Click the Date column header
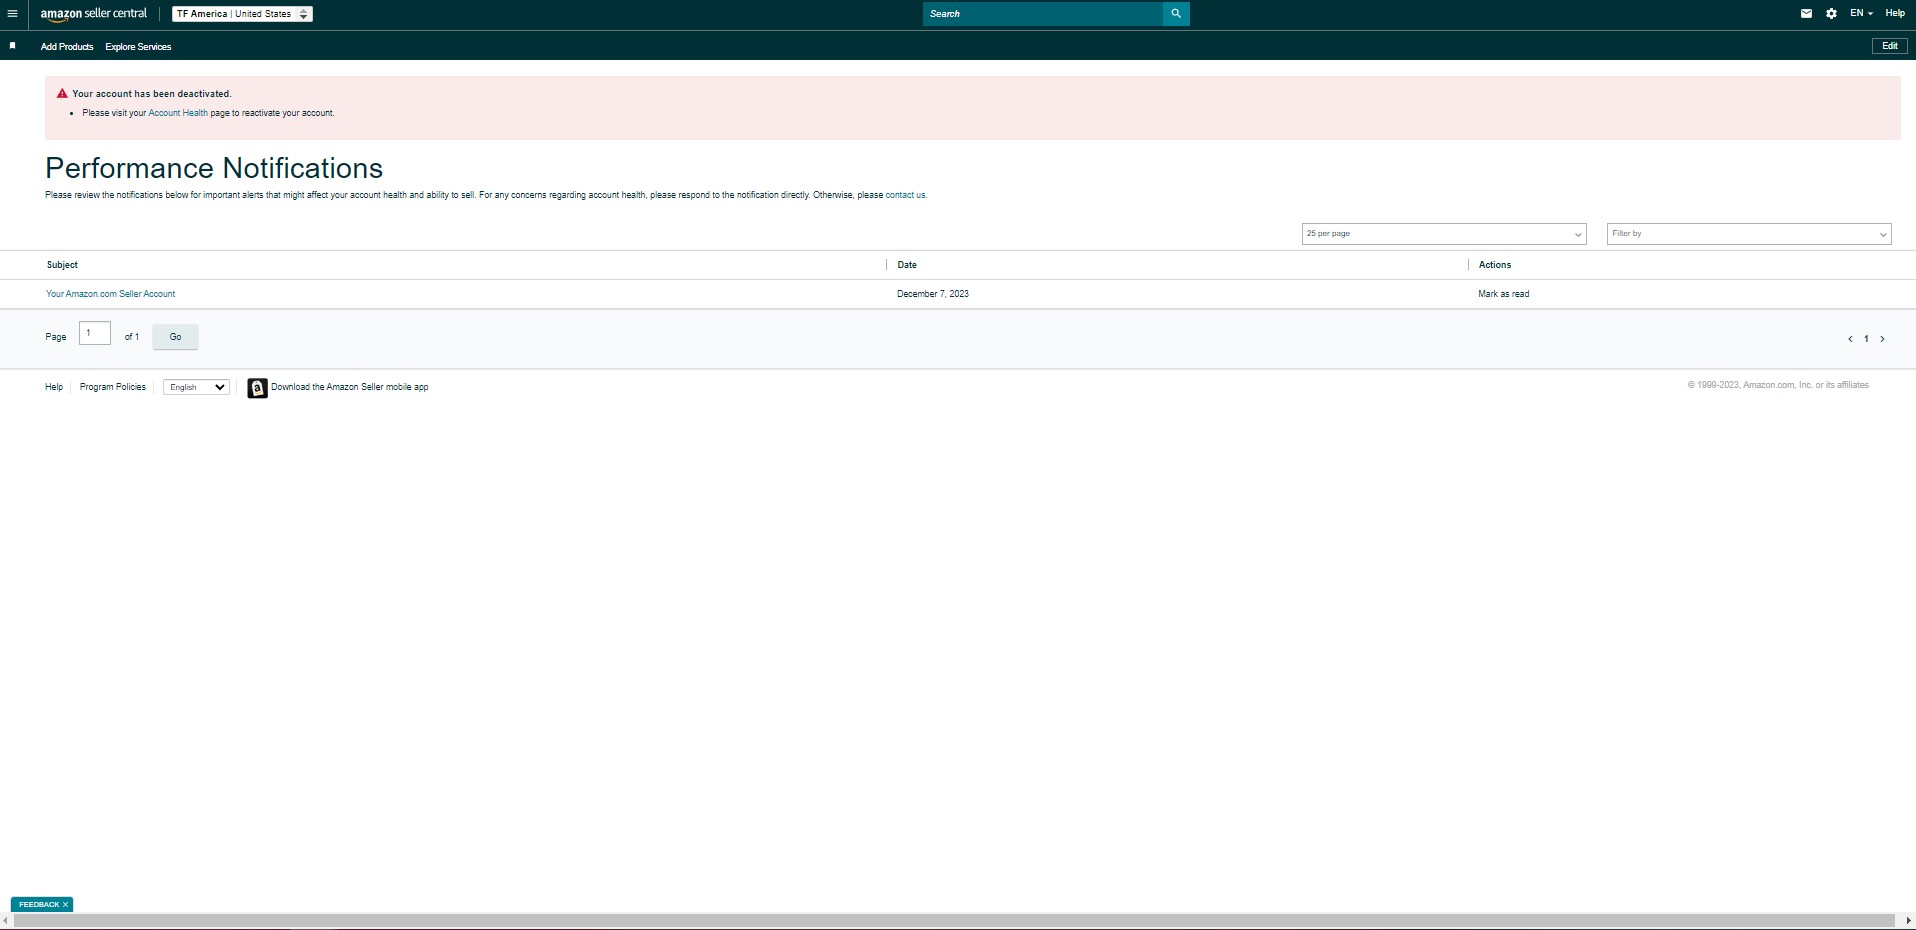The image size is (1916, 930). [x=907, y=265]
